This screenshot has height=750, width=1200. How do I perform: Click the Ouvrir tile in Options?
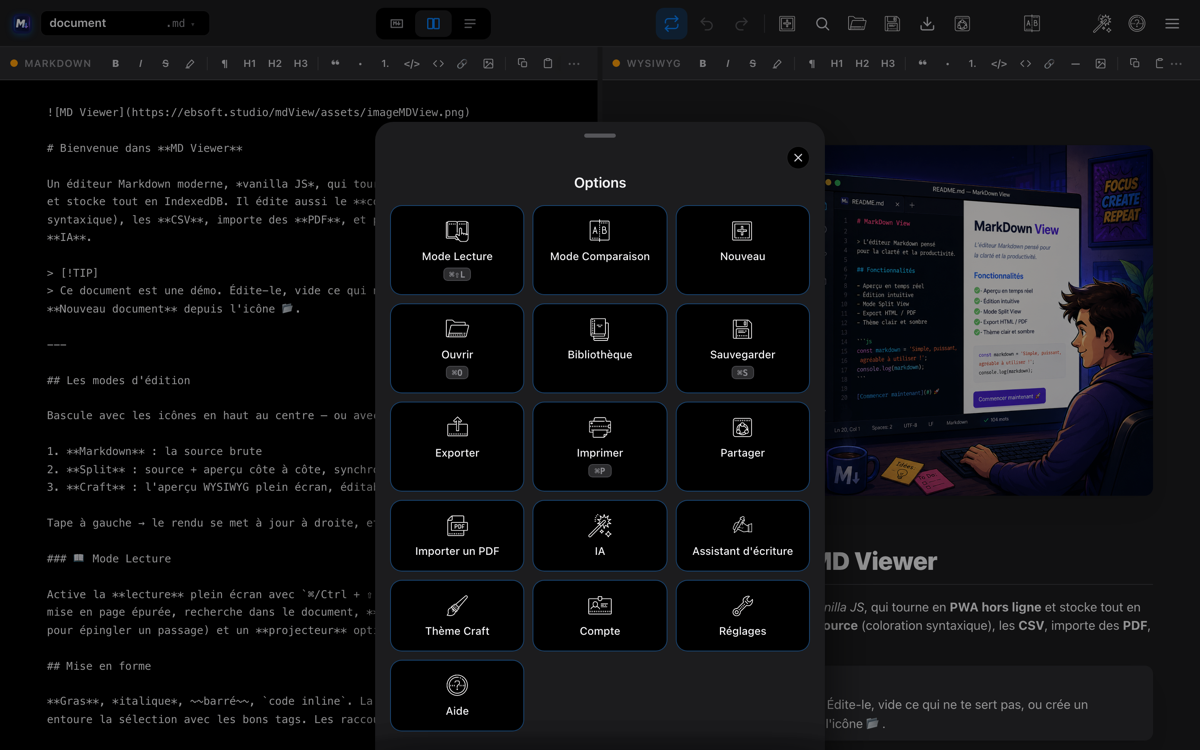457,348
